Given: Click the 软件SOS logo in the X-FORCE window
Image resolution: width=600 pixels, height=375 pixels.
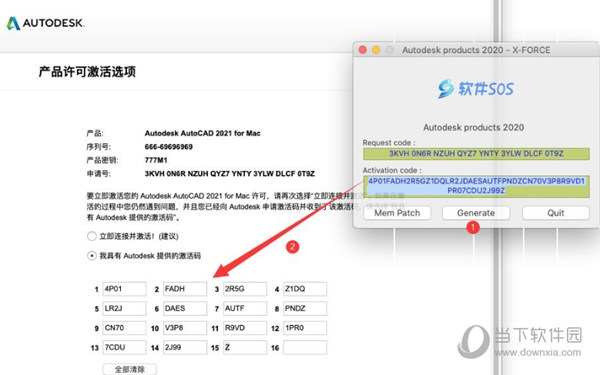Looking at the screenshot, I should pyautogui.click(x=476, y=89).
